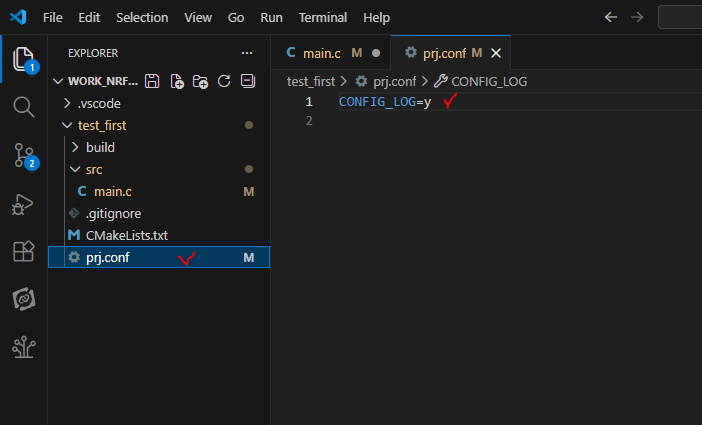This screenshot has width=702, height=425.
Task: Open the Terminal menu
Action: (323, 17)
